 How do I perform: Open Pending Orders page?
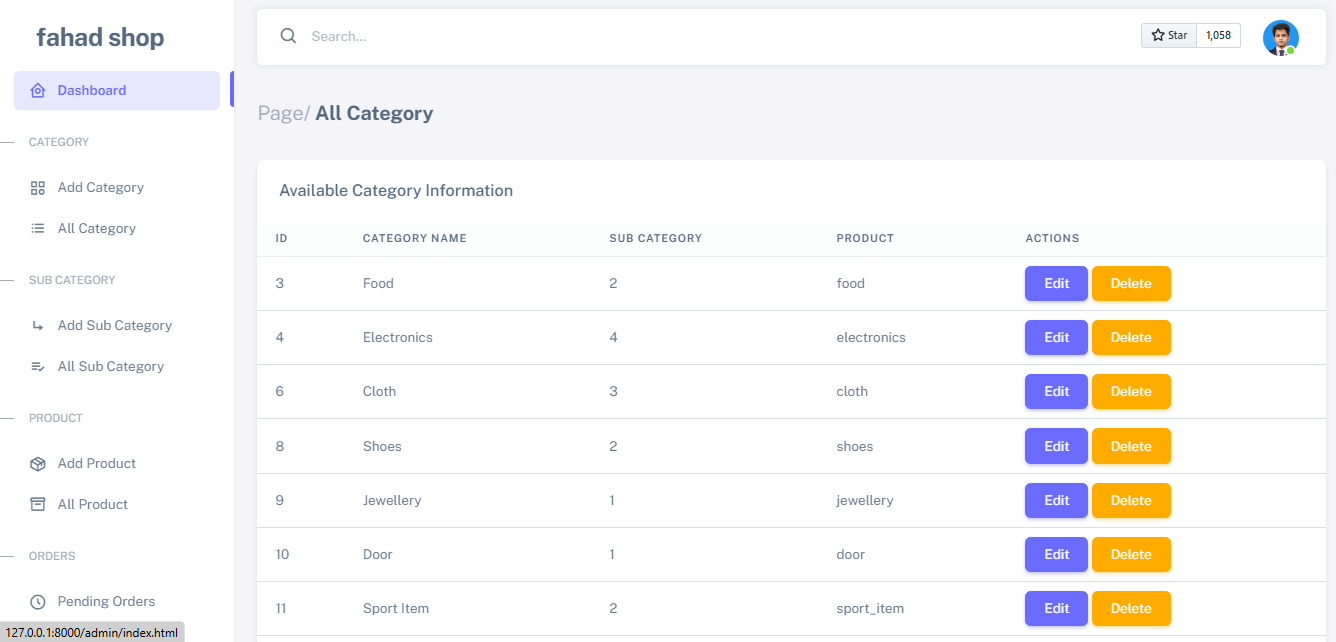[107, 602]
